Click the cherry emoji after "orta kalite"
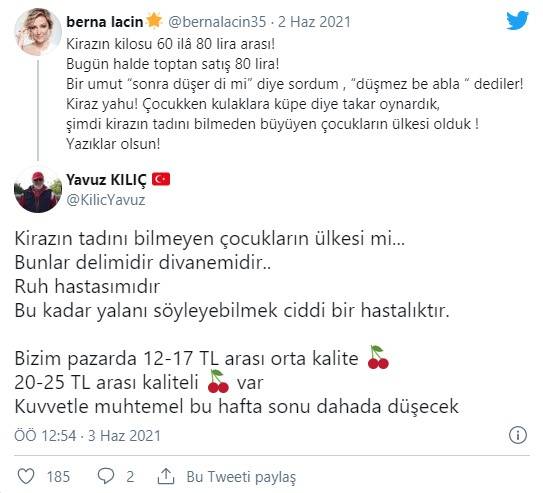 point(378,357)
